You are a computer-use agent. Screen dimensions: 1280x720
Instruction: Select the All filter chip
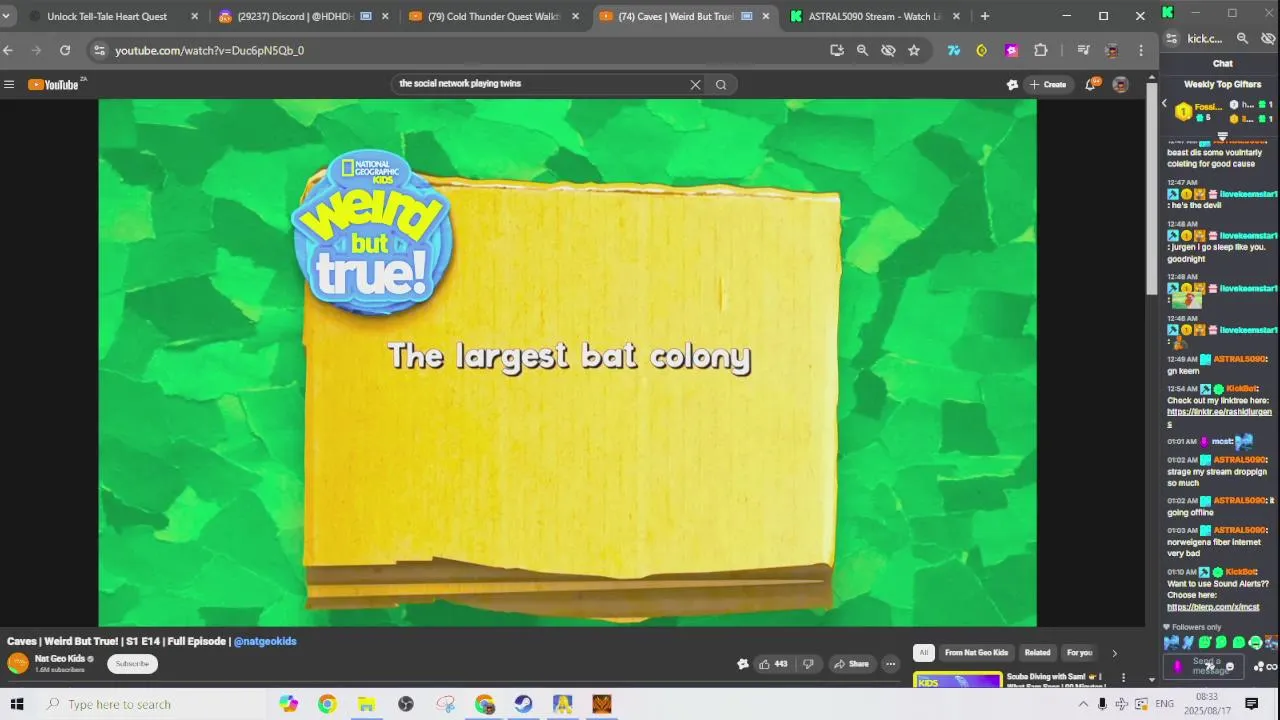pos(924,653)
